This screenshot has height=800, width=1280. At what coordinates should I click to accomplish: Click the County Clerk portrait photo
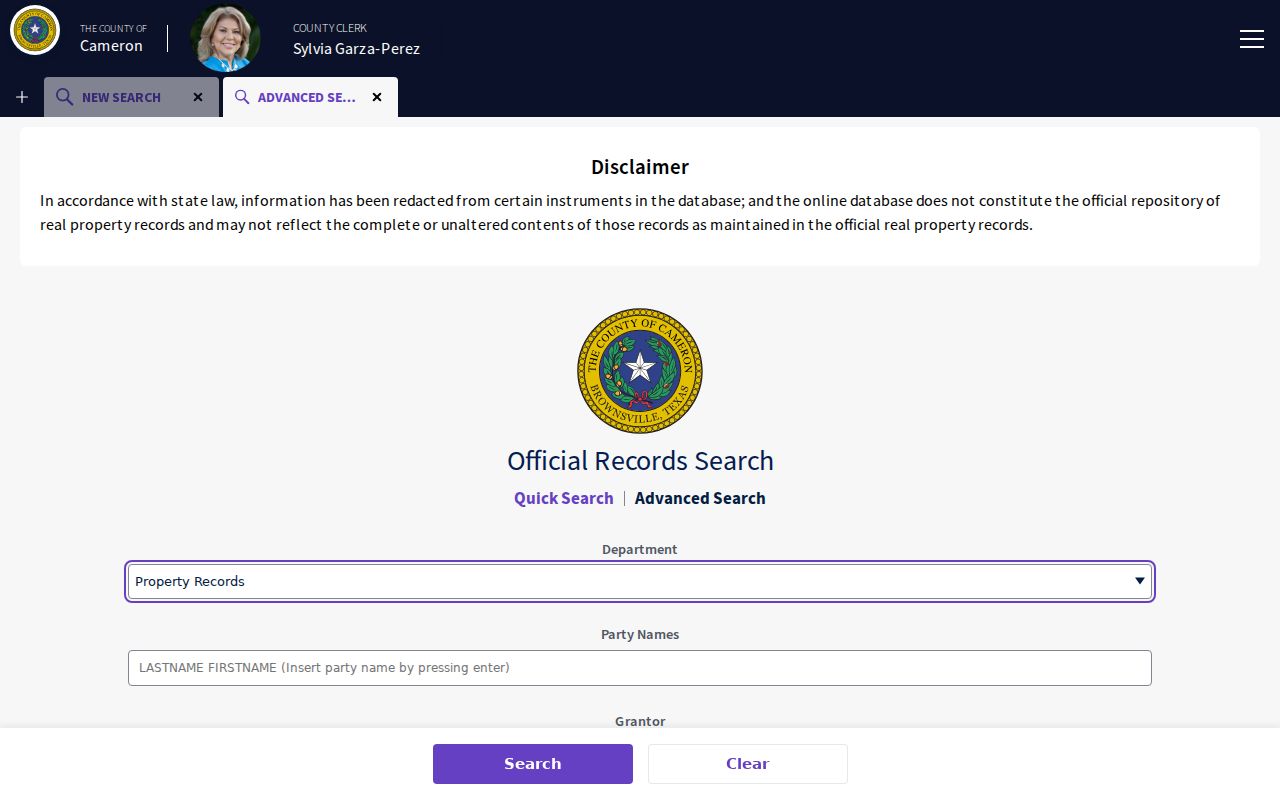(x=225, y=38)
